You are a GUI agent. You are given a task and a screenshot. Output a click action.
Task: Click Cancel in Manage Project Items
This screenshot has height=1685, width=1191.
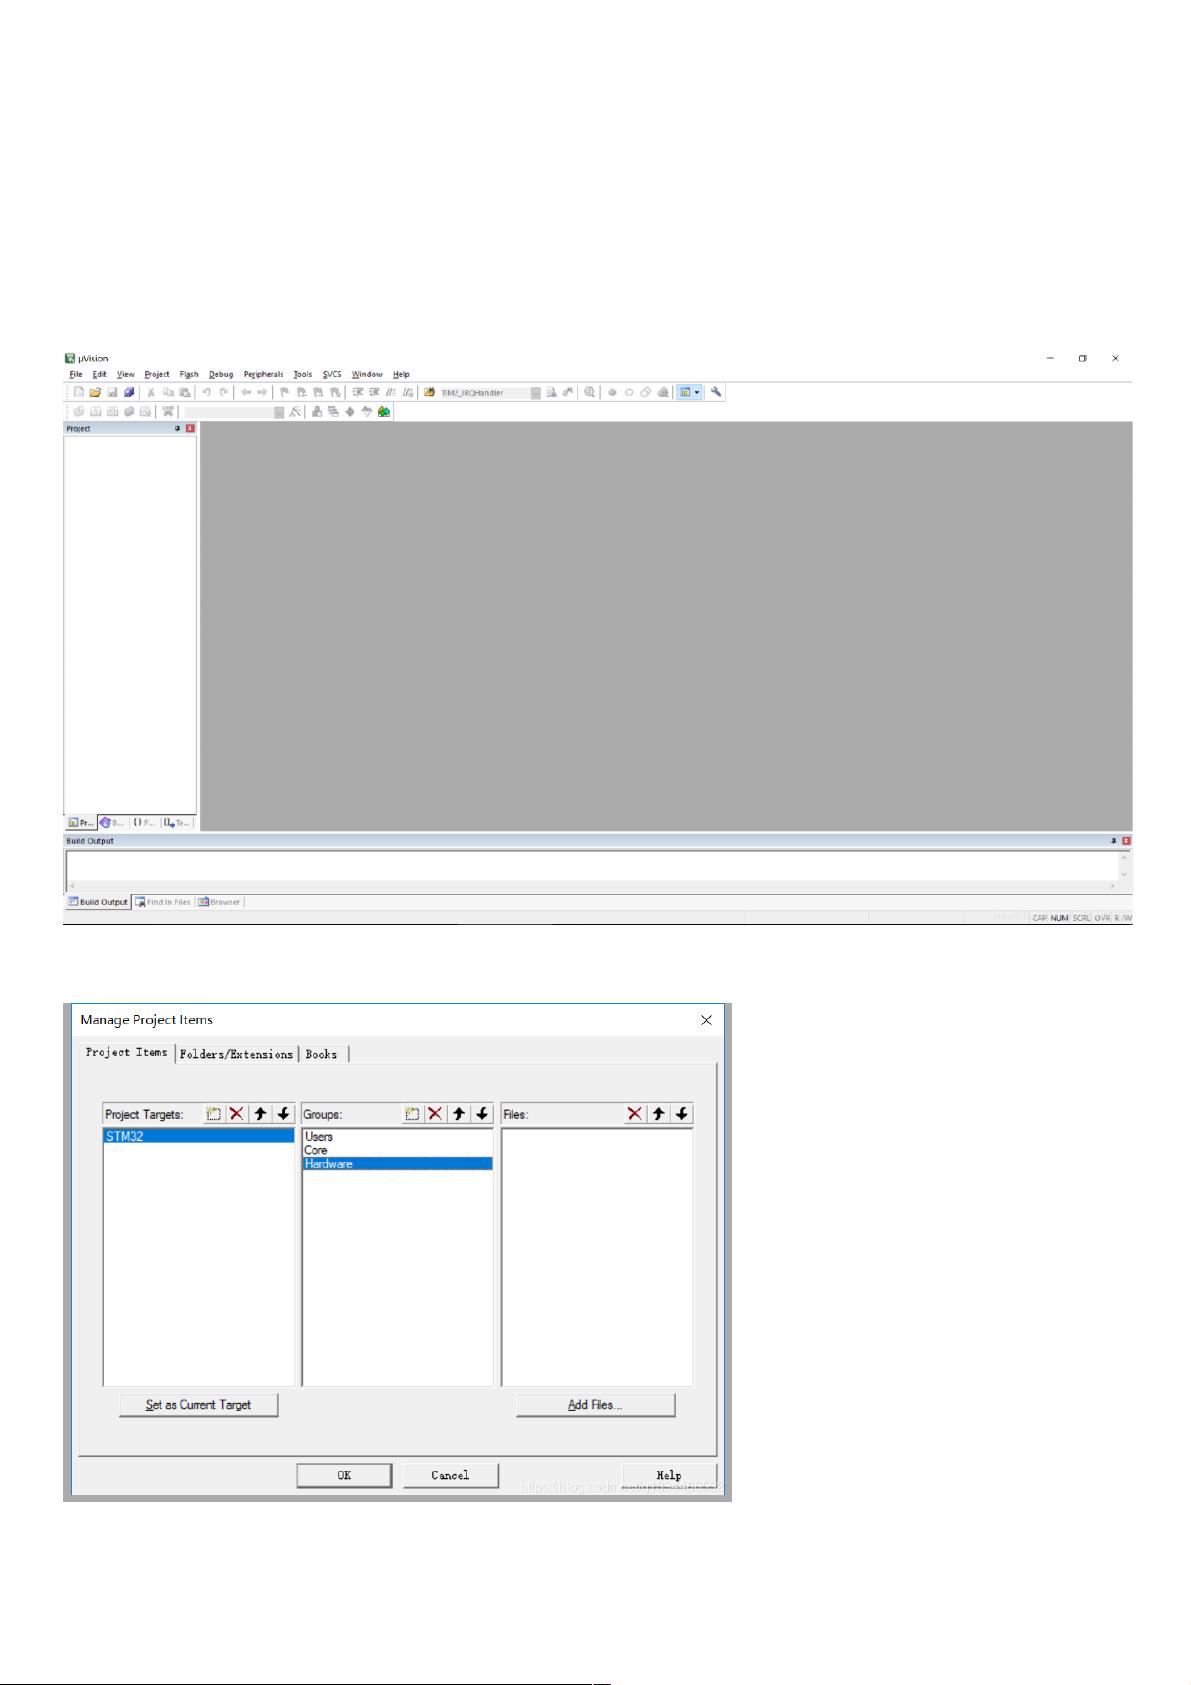point(450,1475)
